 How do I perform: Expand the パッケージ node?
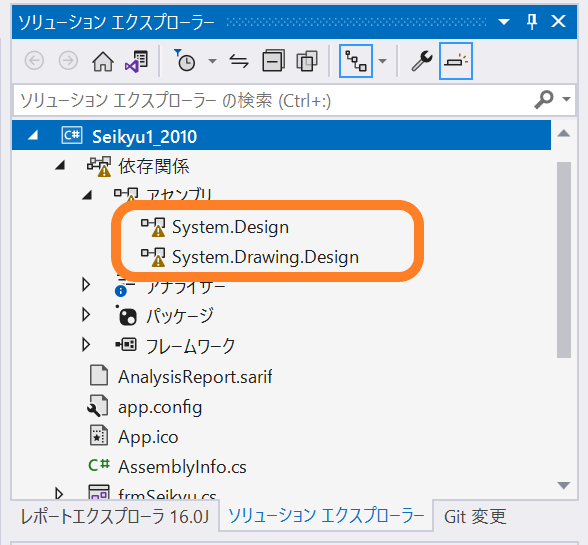tap(86, 315)
